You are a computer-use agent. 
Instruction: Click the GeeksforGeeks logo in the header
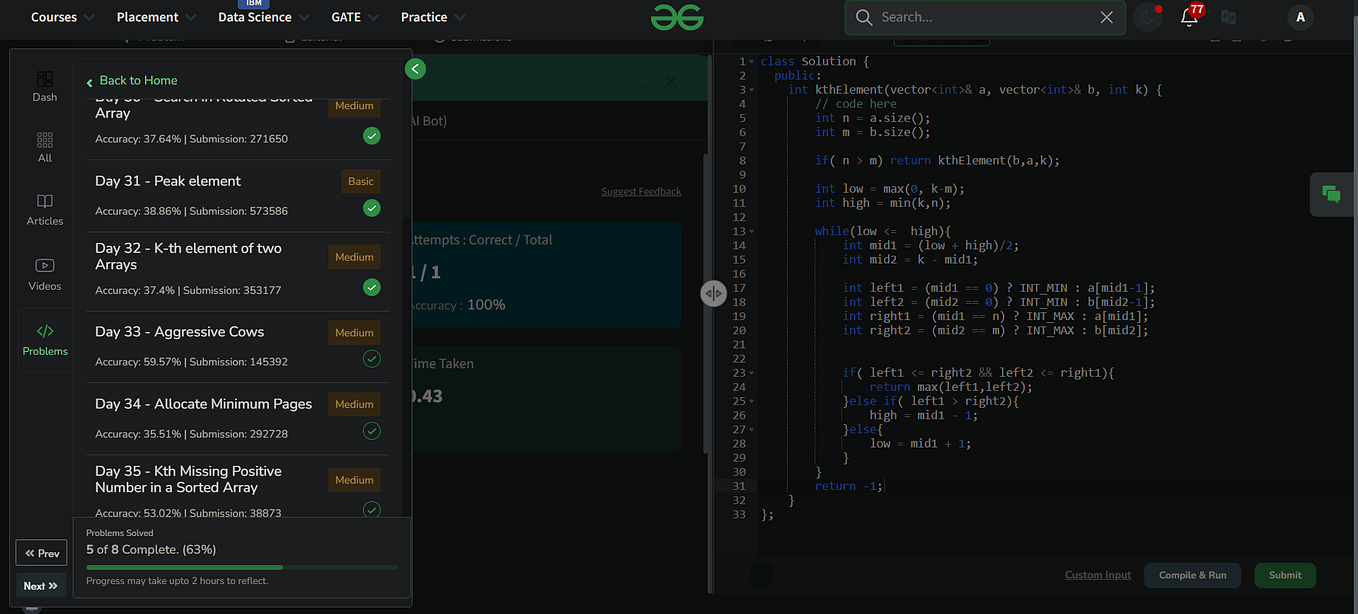[677, 17]
